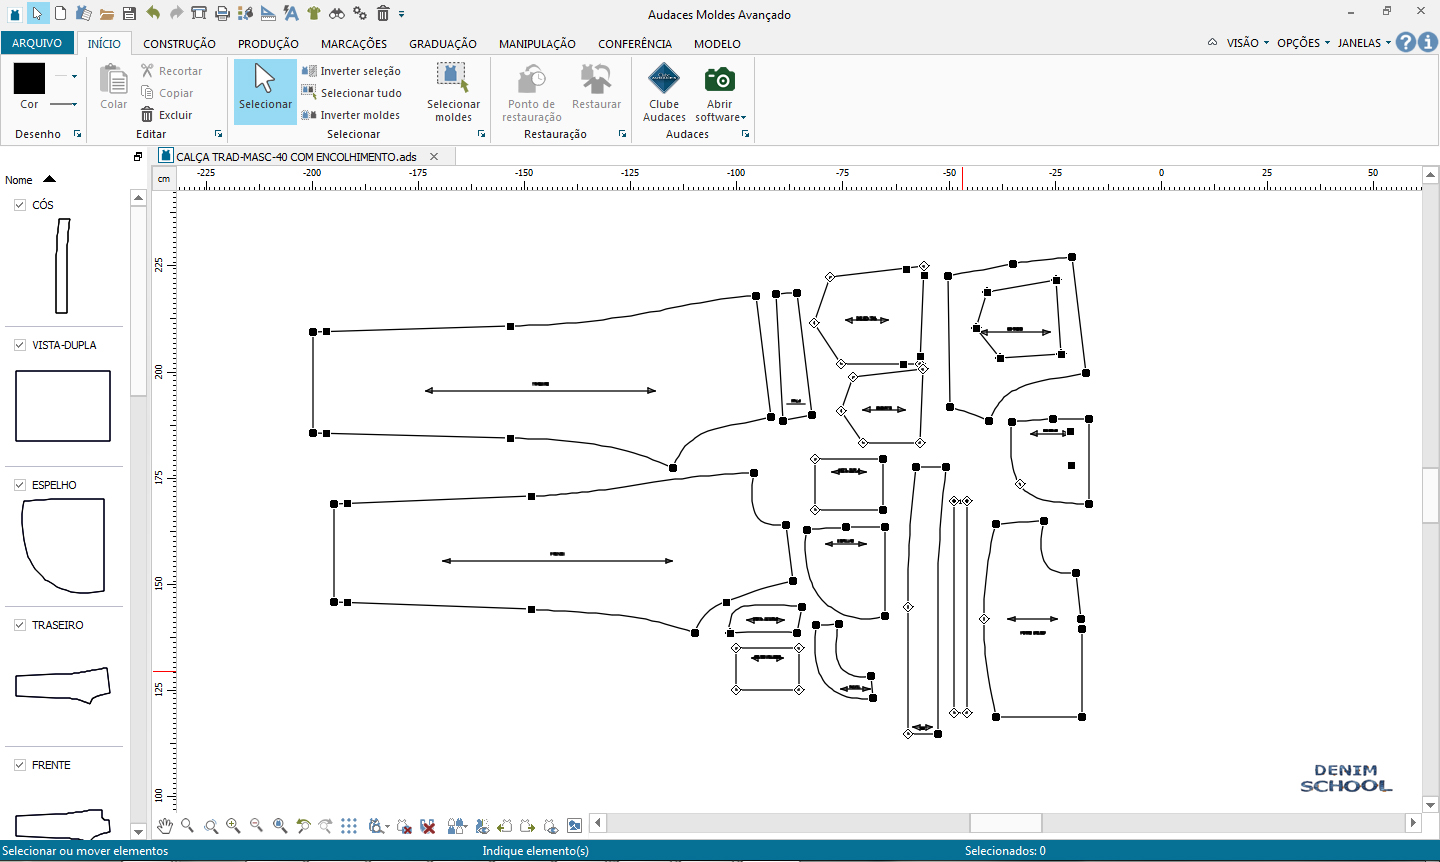Click the Clube Audaces icon

point(664,92)
